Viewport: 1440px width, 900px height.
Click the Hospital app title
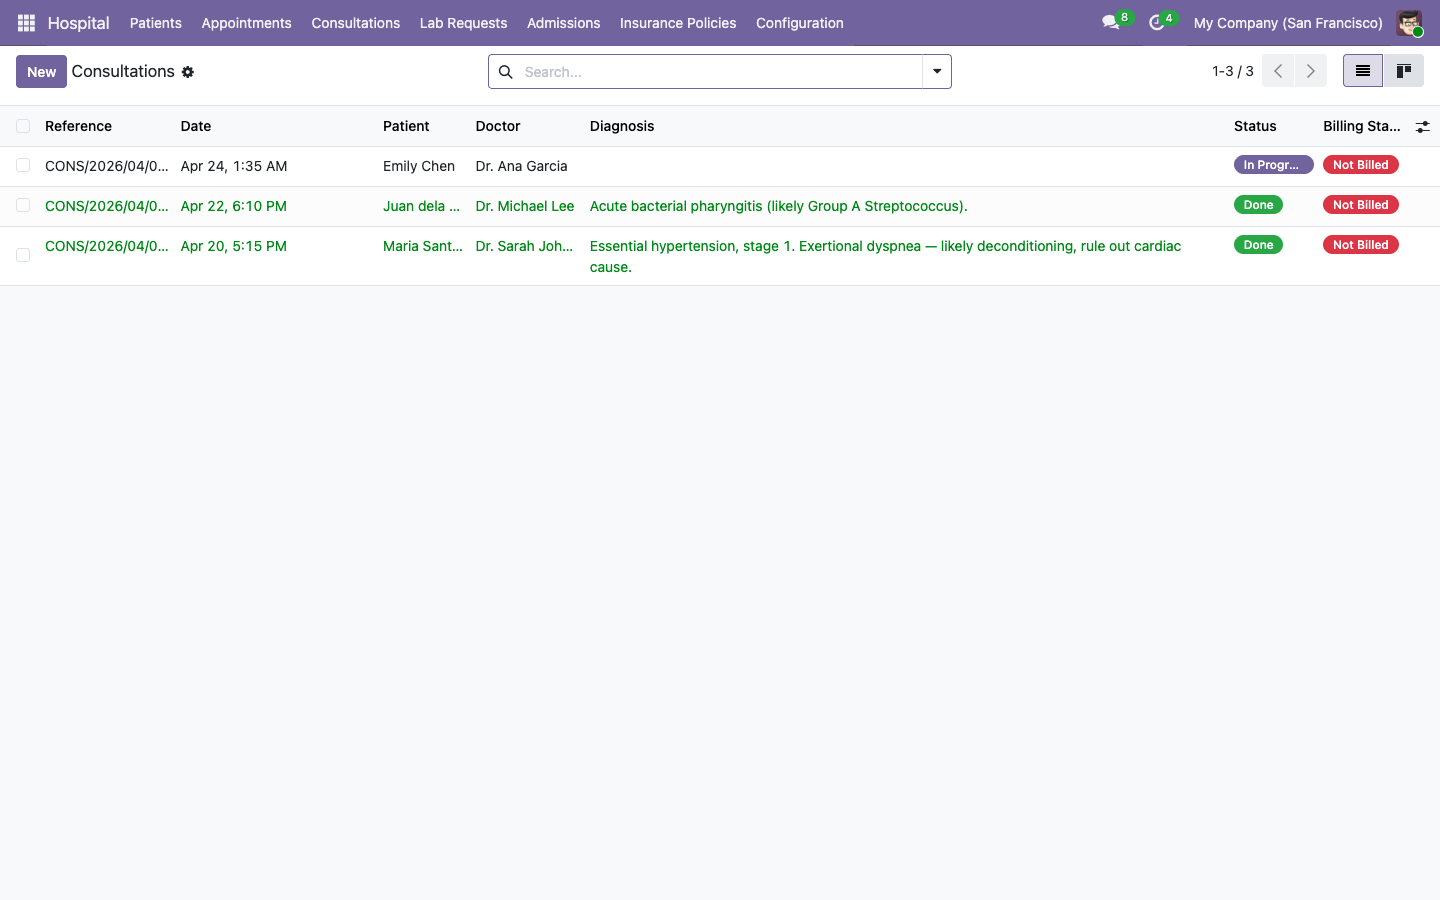coord(78,22)
